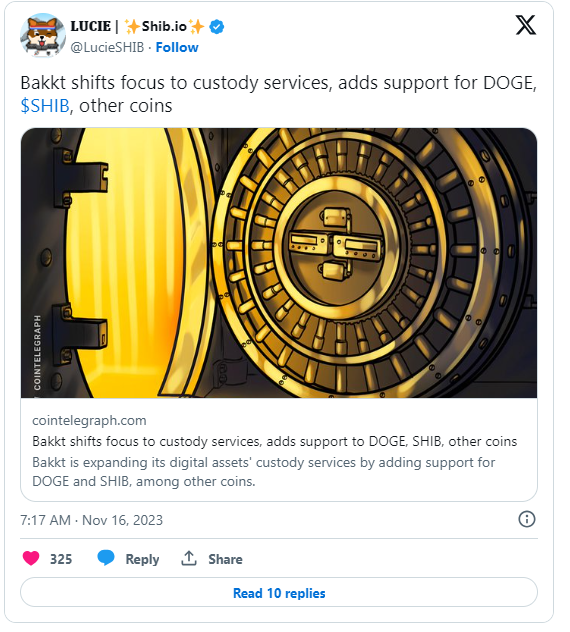Screen dimensions: 570x632
Task: Click the 325 likes count
Action: (x=61, y=559)
